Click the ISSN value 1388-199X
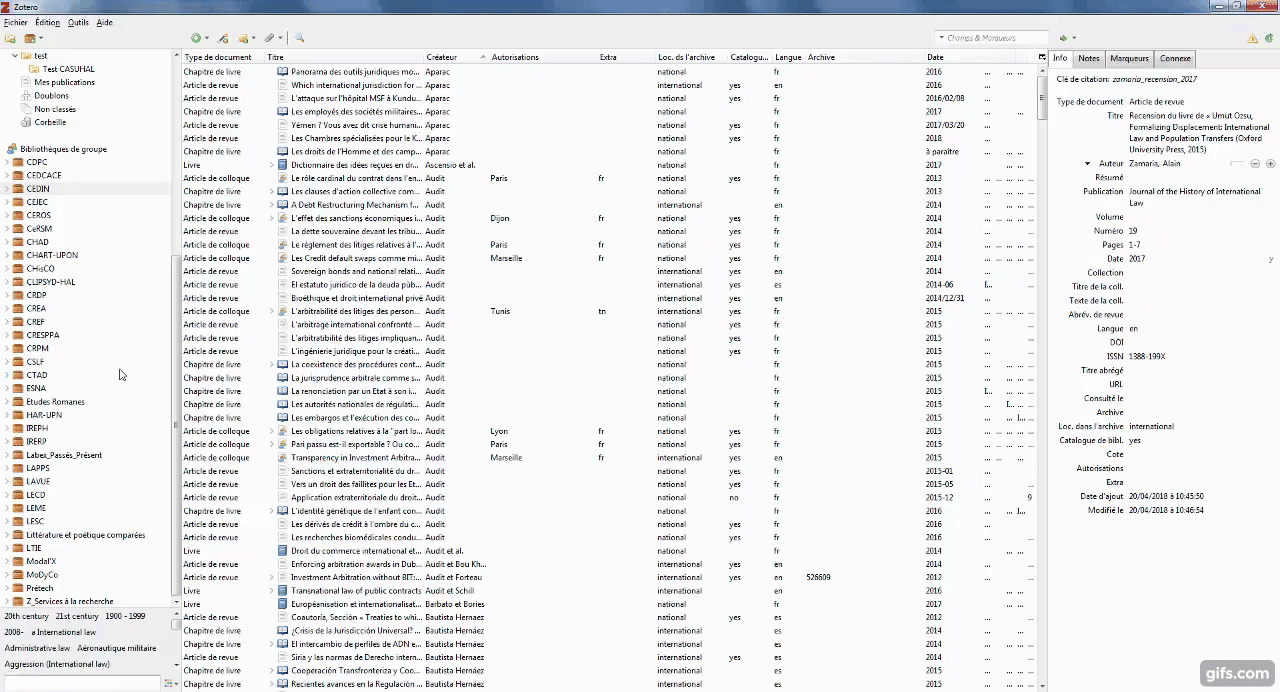The height and width of the screenshot is (692, 1280). point(1147,356)
